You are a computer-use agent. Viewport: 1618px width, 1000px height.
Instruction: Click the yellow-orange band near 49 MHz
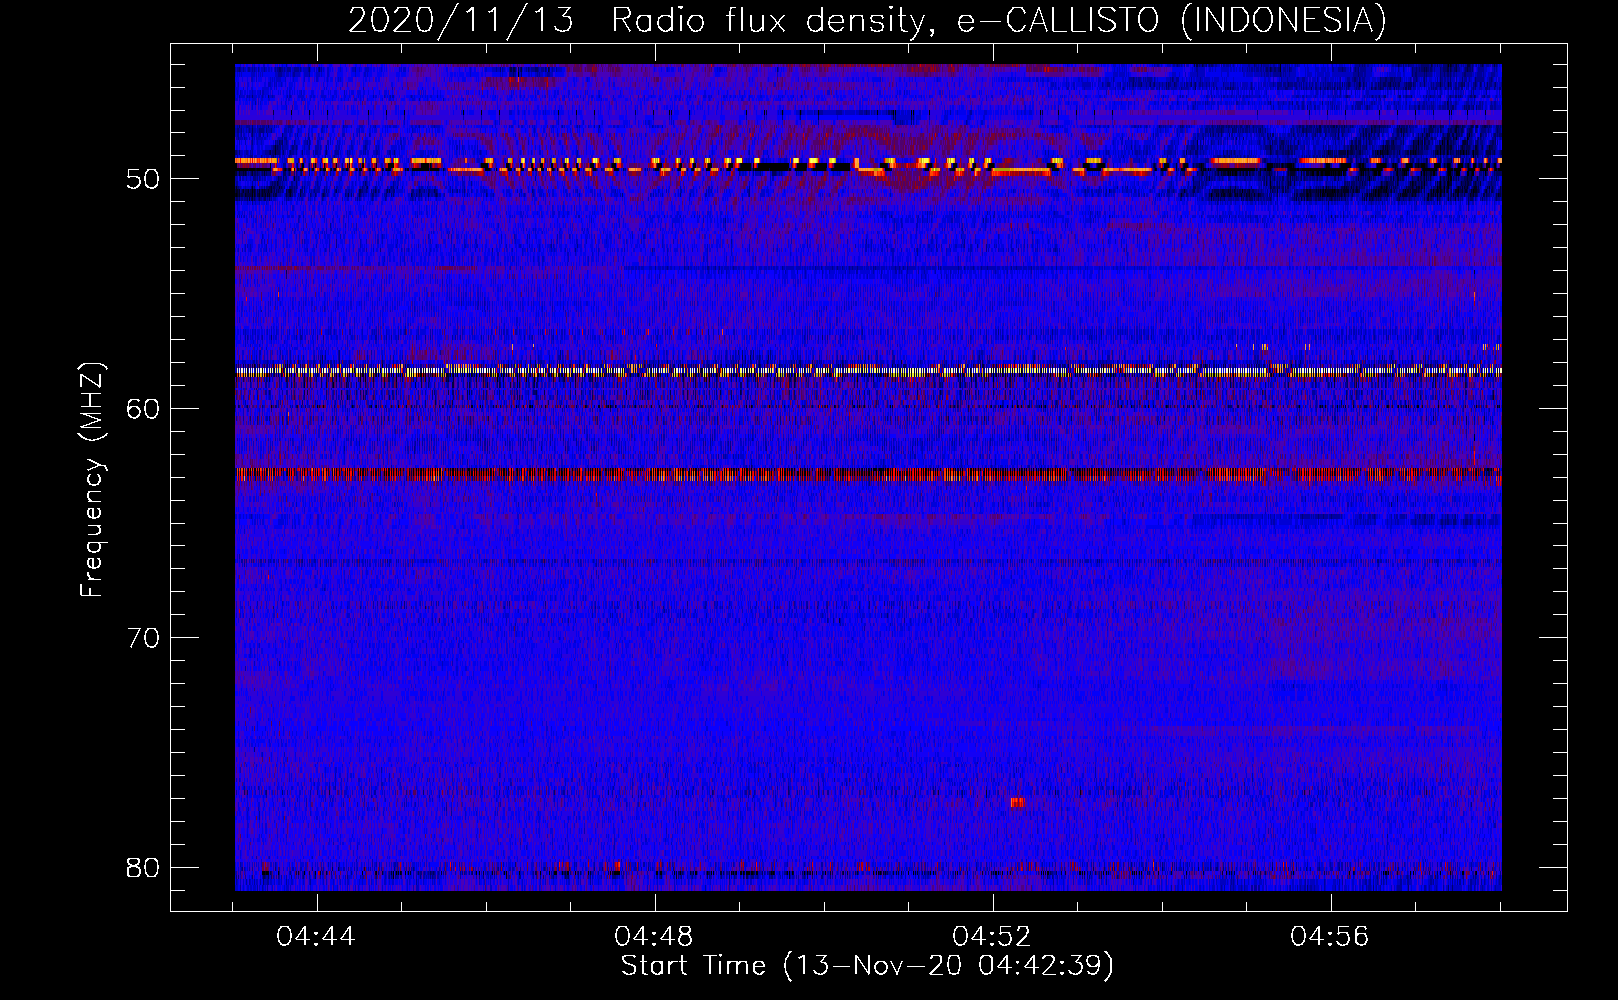(x=868, y=165)
